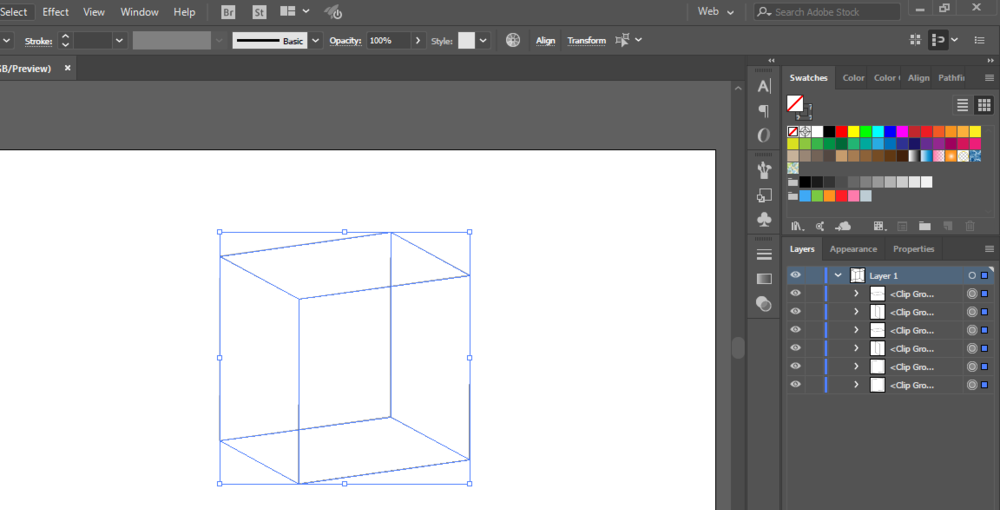This screenshot has width=1000, height=510.
Task: Open the Paragraph panel icon
Action: pyautogui.click(x=763, y=111)
